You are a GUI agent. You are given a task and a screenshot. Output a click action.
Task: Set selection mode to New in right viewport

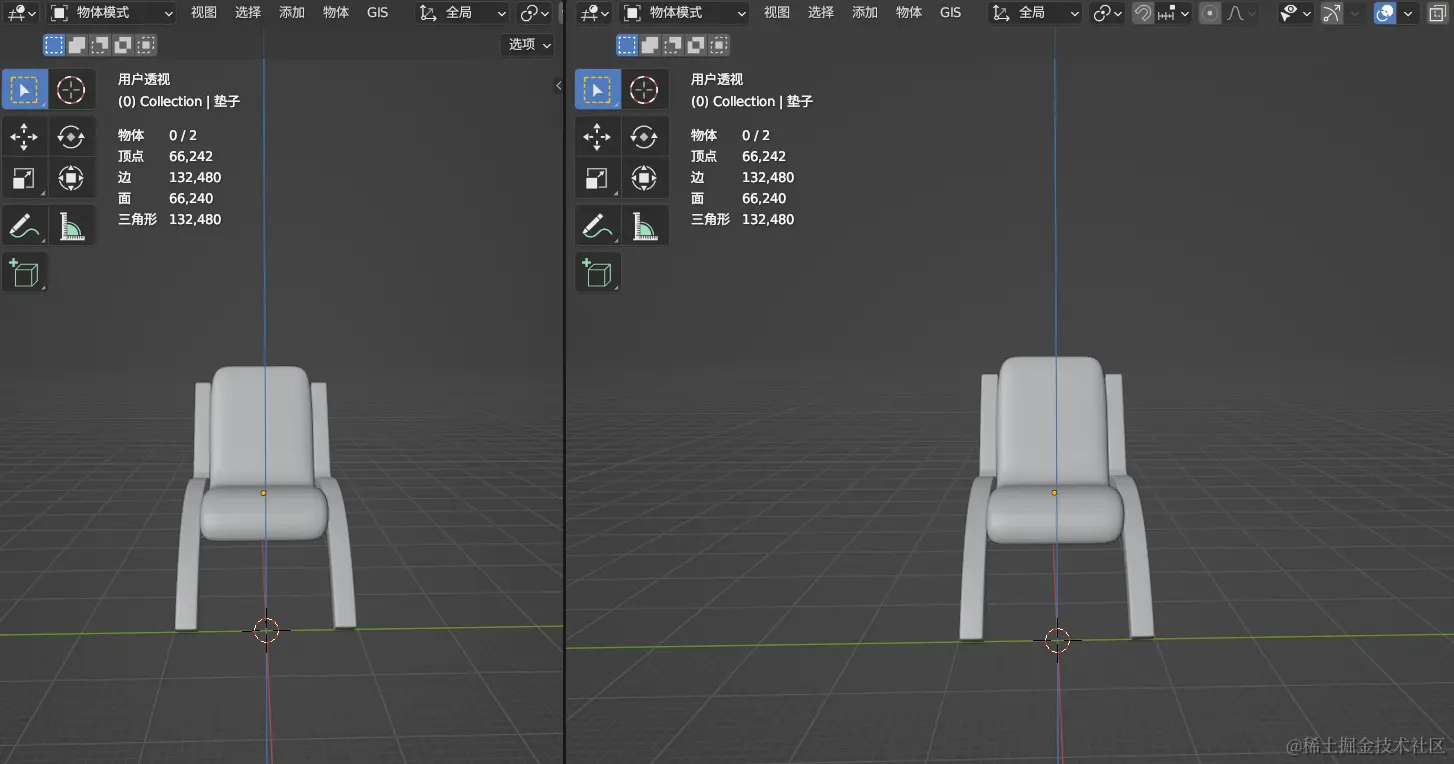tap(626, 45)
